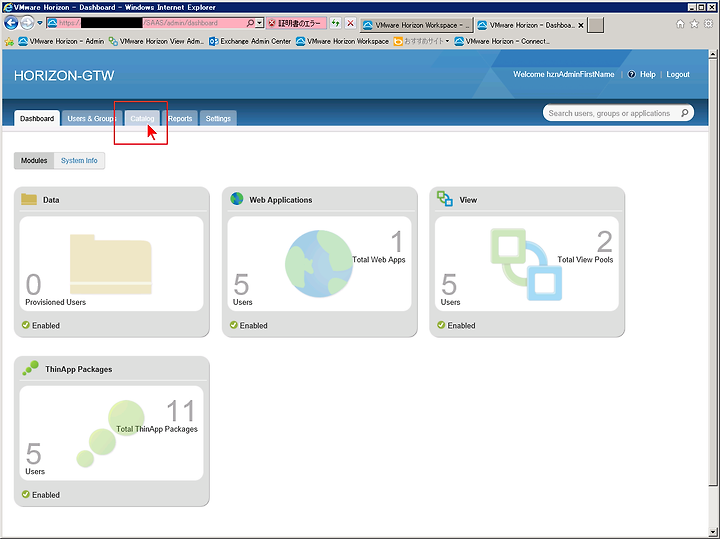720x539 pixels.
Task: Click the HORIZON-GTW header title
Action: [64, 75]
